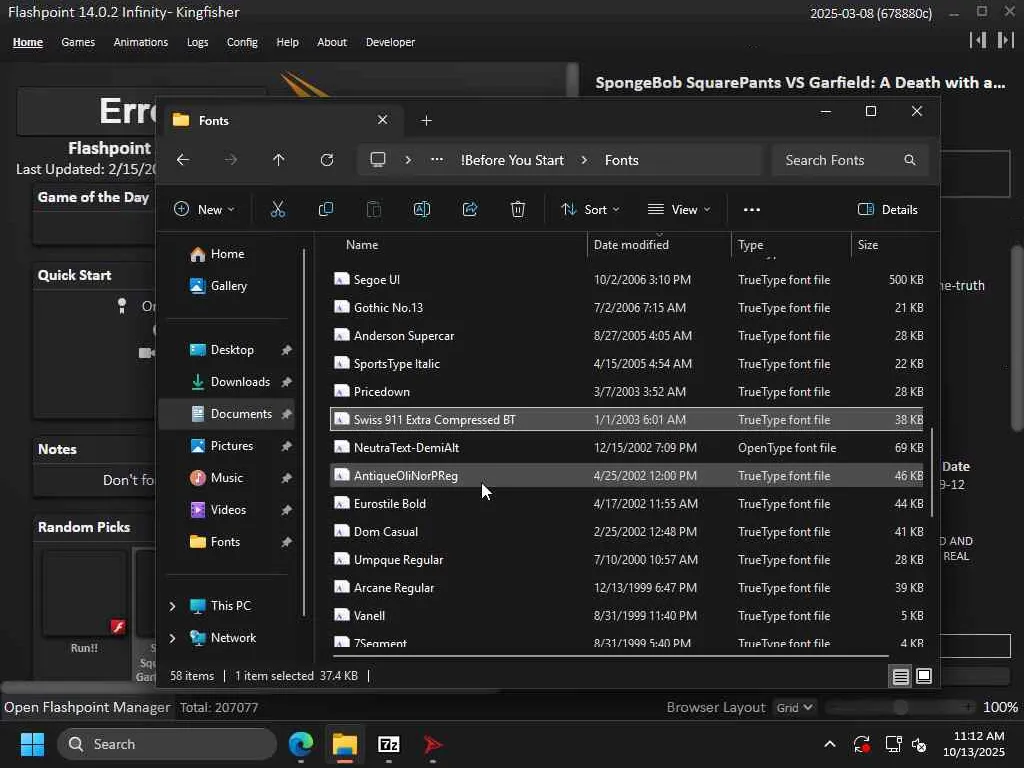Switch to details list view icon in status bar
This screenshot has height=768, width=1024.
[x=901, y=676]
